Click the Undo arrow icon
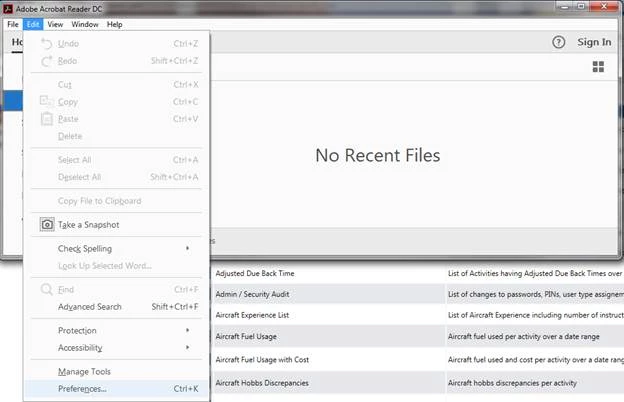The width and height of the screenshot is (624, 402). coord(47,43)
